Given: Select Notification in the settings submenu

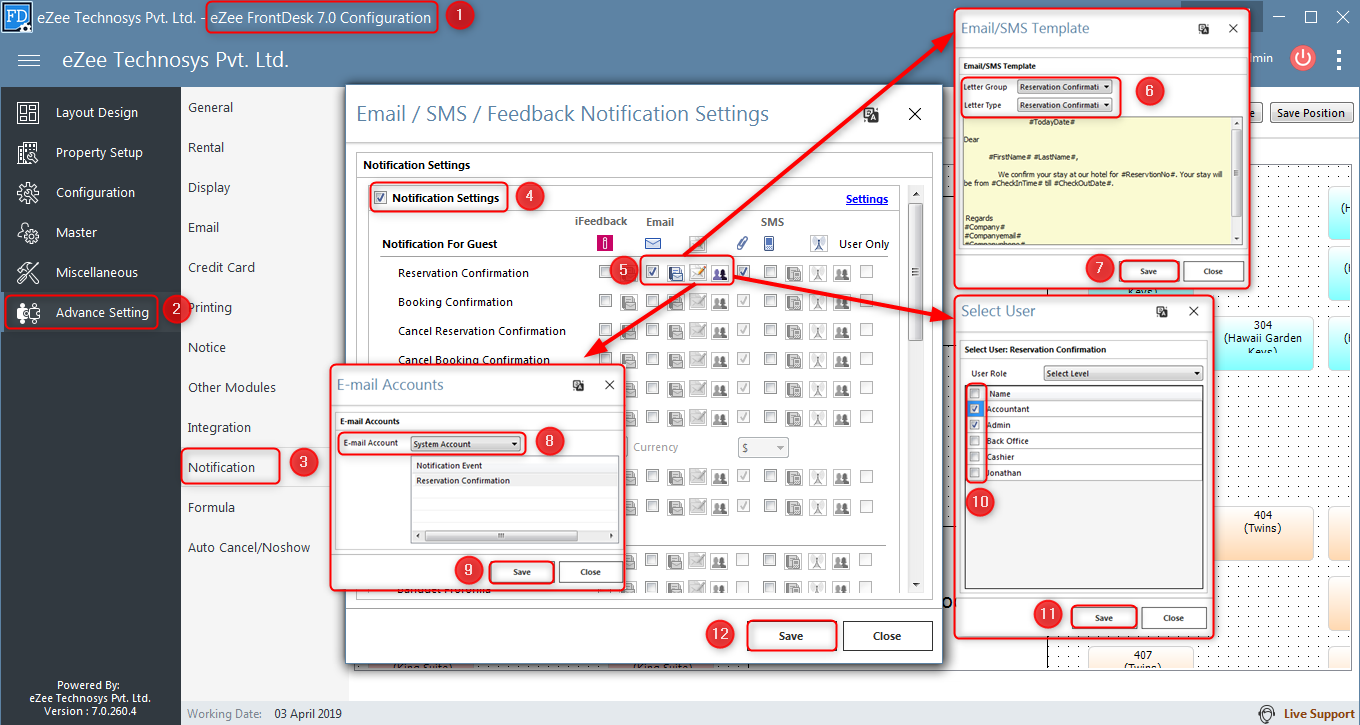Looking at the screenshot, I should (x=222, y=467).
